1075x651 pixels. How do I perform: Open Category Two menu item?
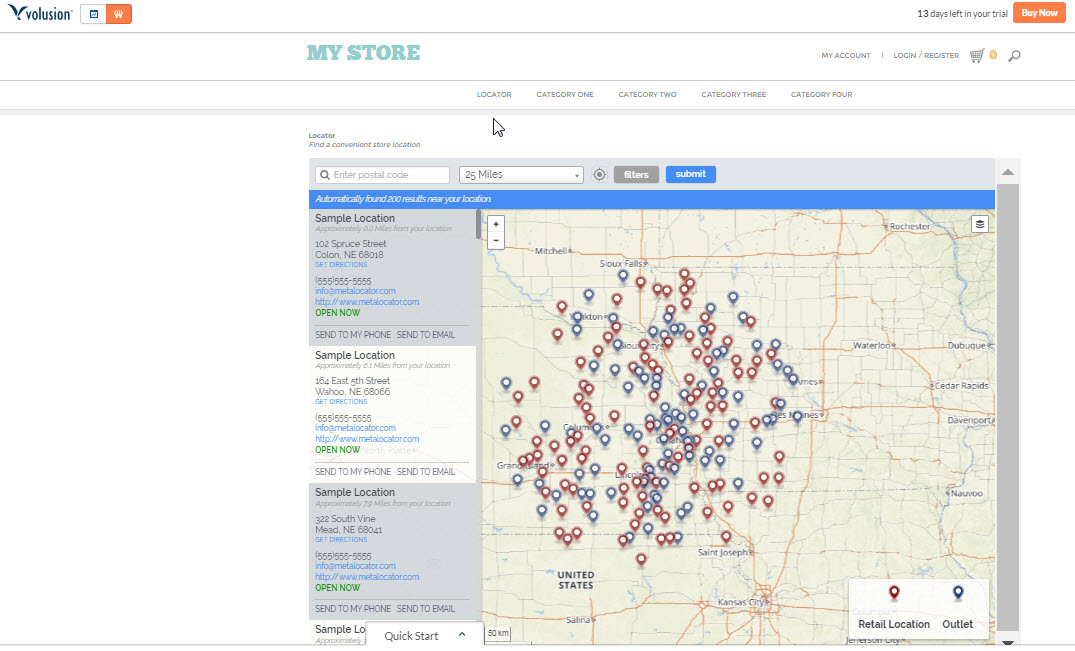(x=647, y=95)
